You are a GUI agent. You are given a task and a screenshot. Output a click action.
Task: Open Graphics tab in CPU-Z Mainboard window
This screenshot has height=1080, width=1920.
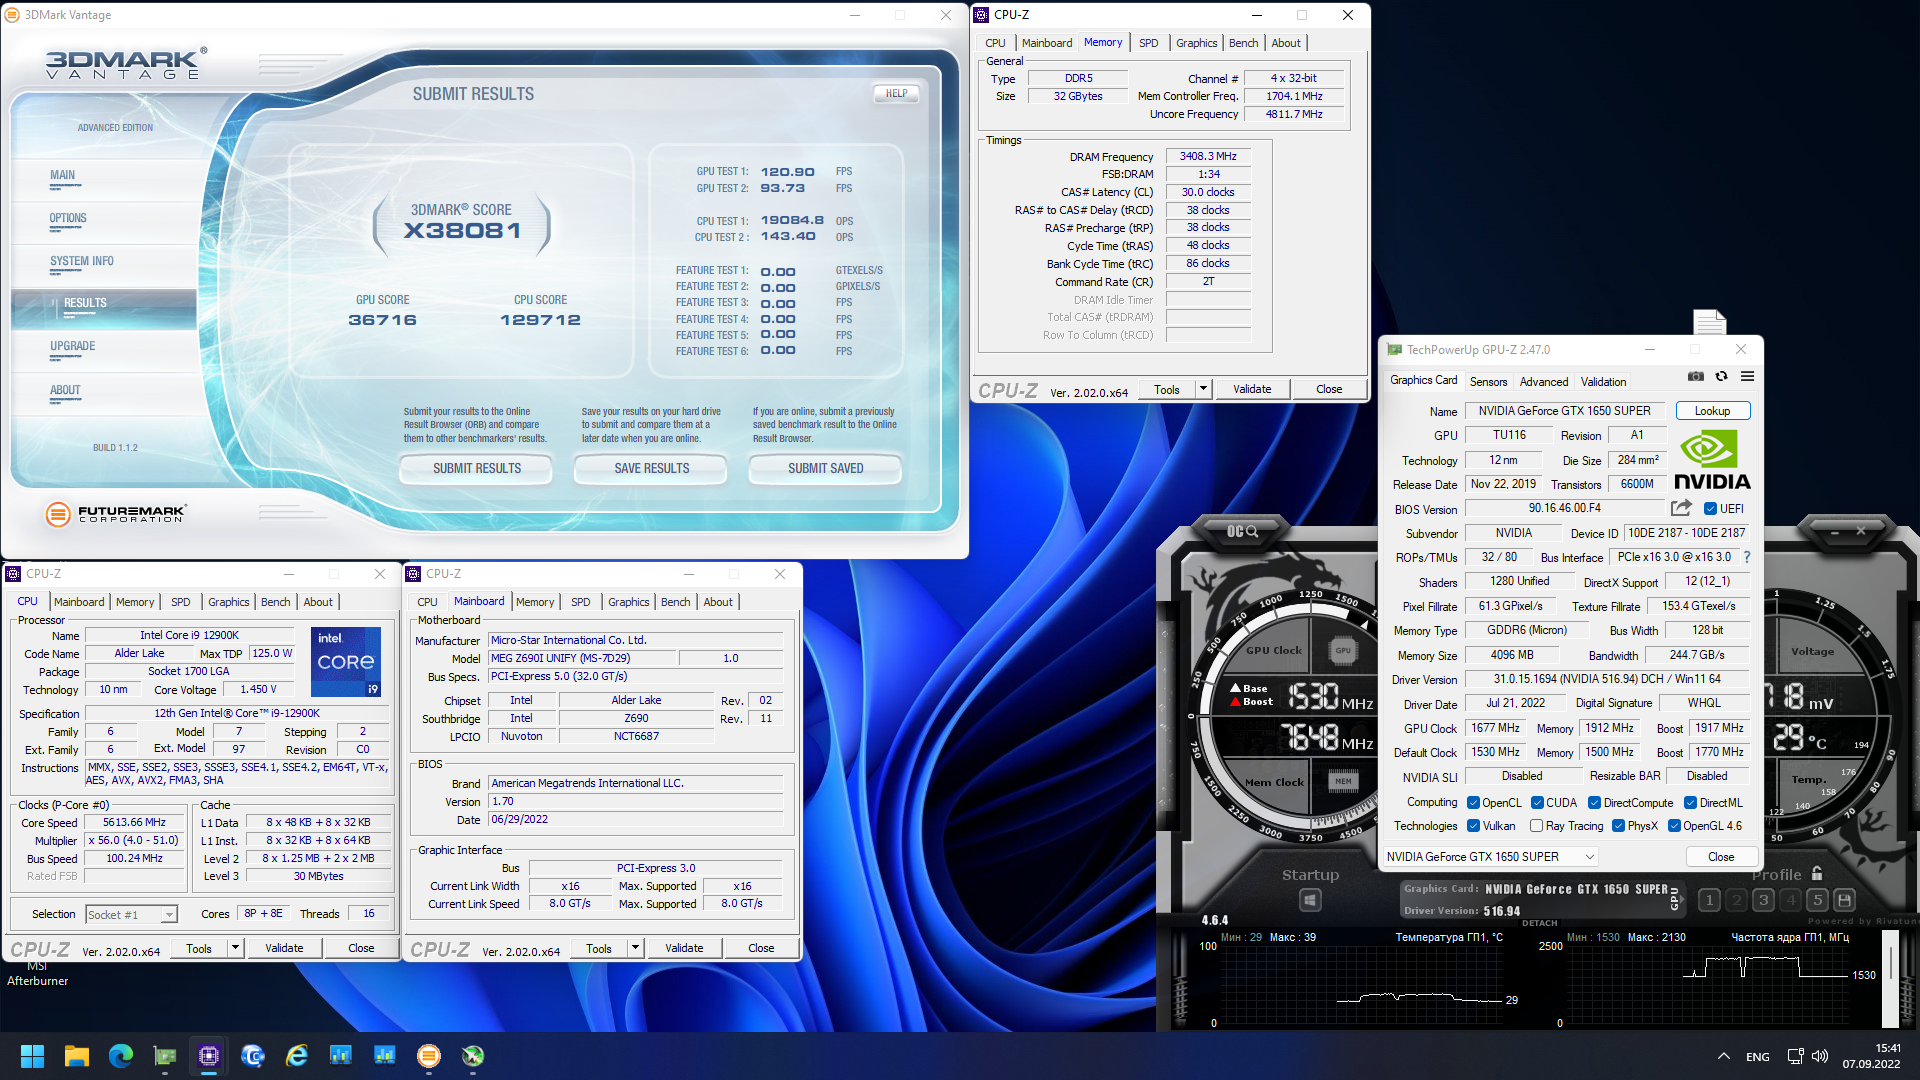coord(629,602)
